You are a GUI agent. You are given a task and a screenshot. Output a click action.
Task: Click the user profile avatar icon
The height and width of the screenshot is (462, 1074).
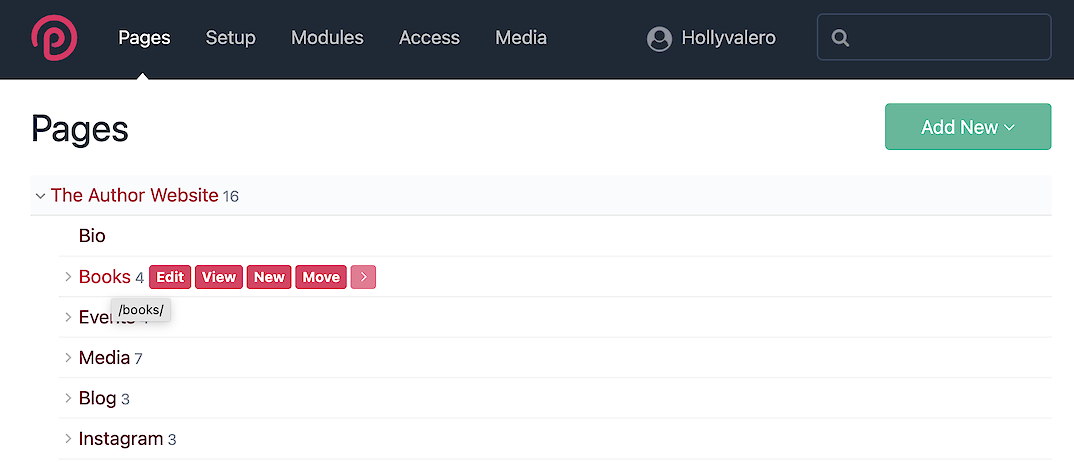(x=659, y=38)
